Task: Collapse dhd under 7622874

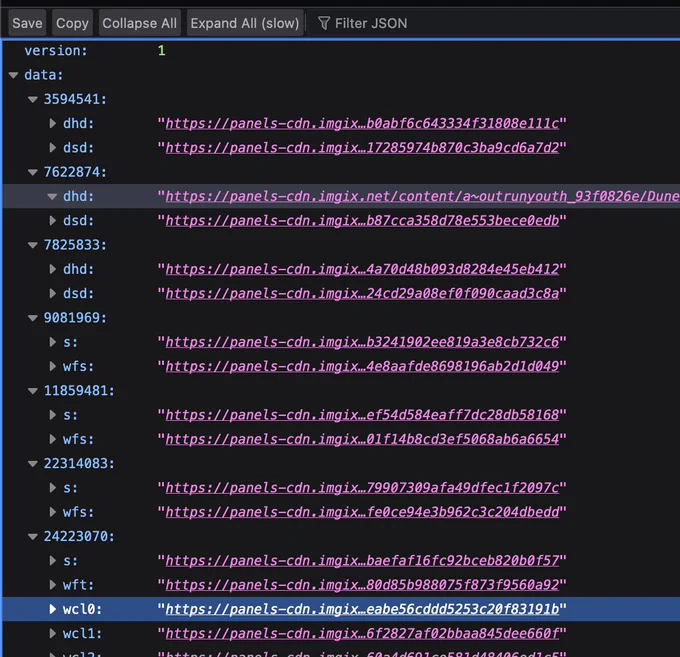Action: pos(52,197)
